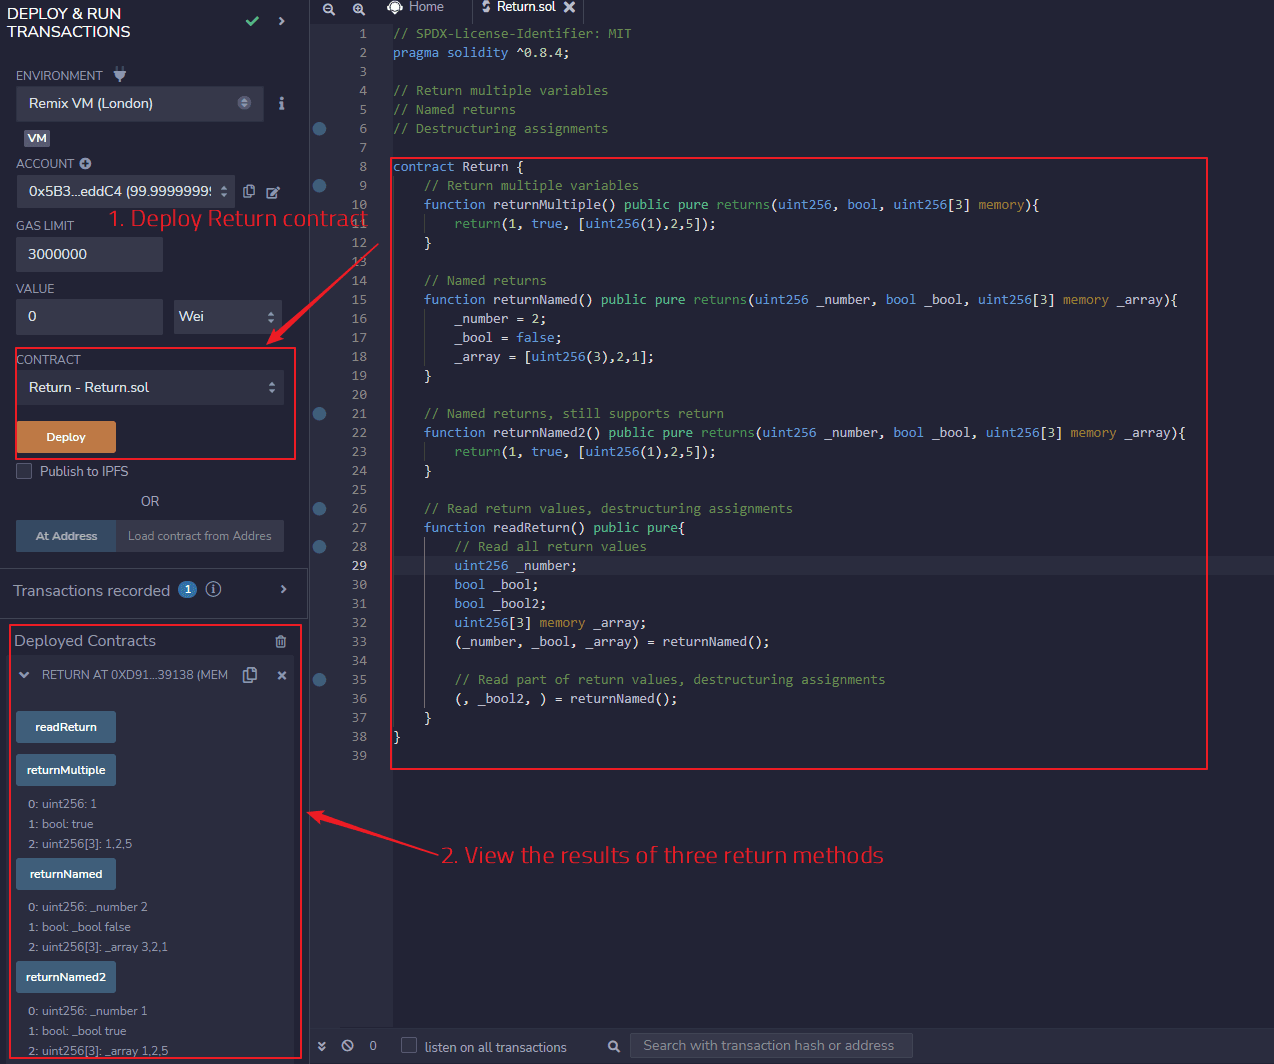Clear the terminal console icon

[347, 1046]
